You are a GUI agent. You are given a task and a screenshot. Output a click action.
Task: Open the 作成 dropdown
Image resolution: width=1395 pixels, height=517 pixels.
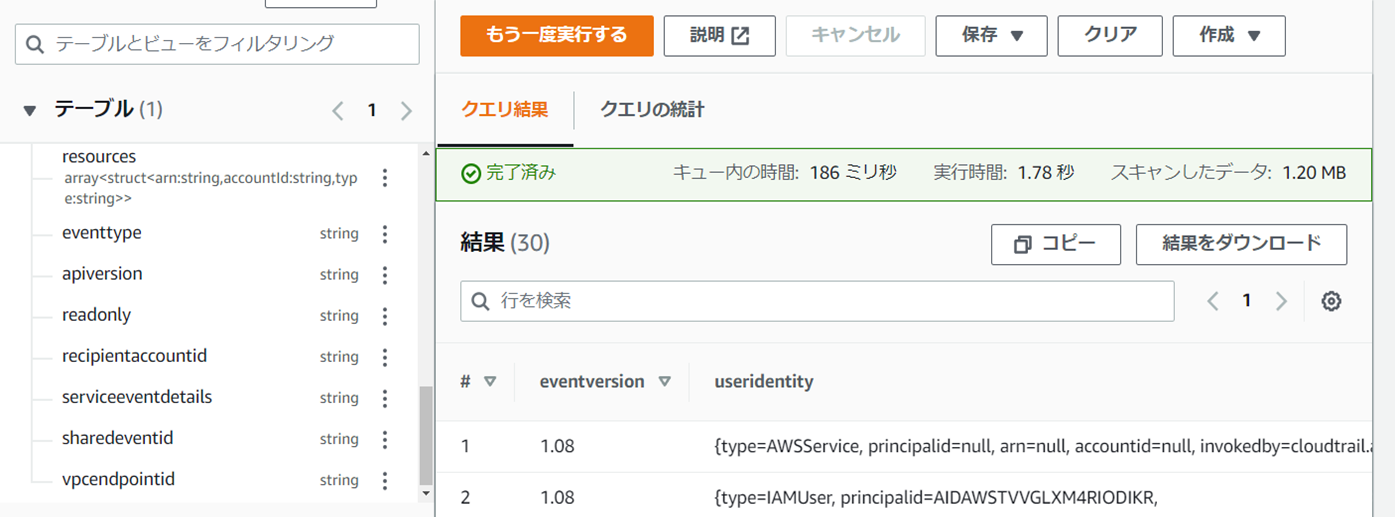click(x=1228, y=36)
